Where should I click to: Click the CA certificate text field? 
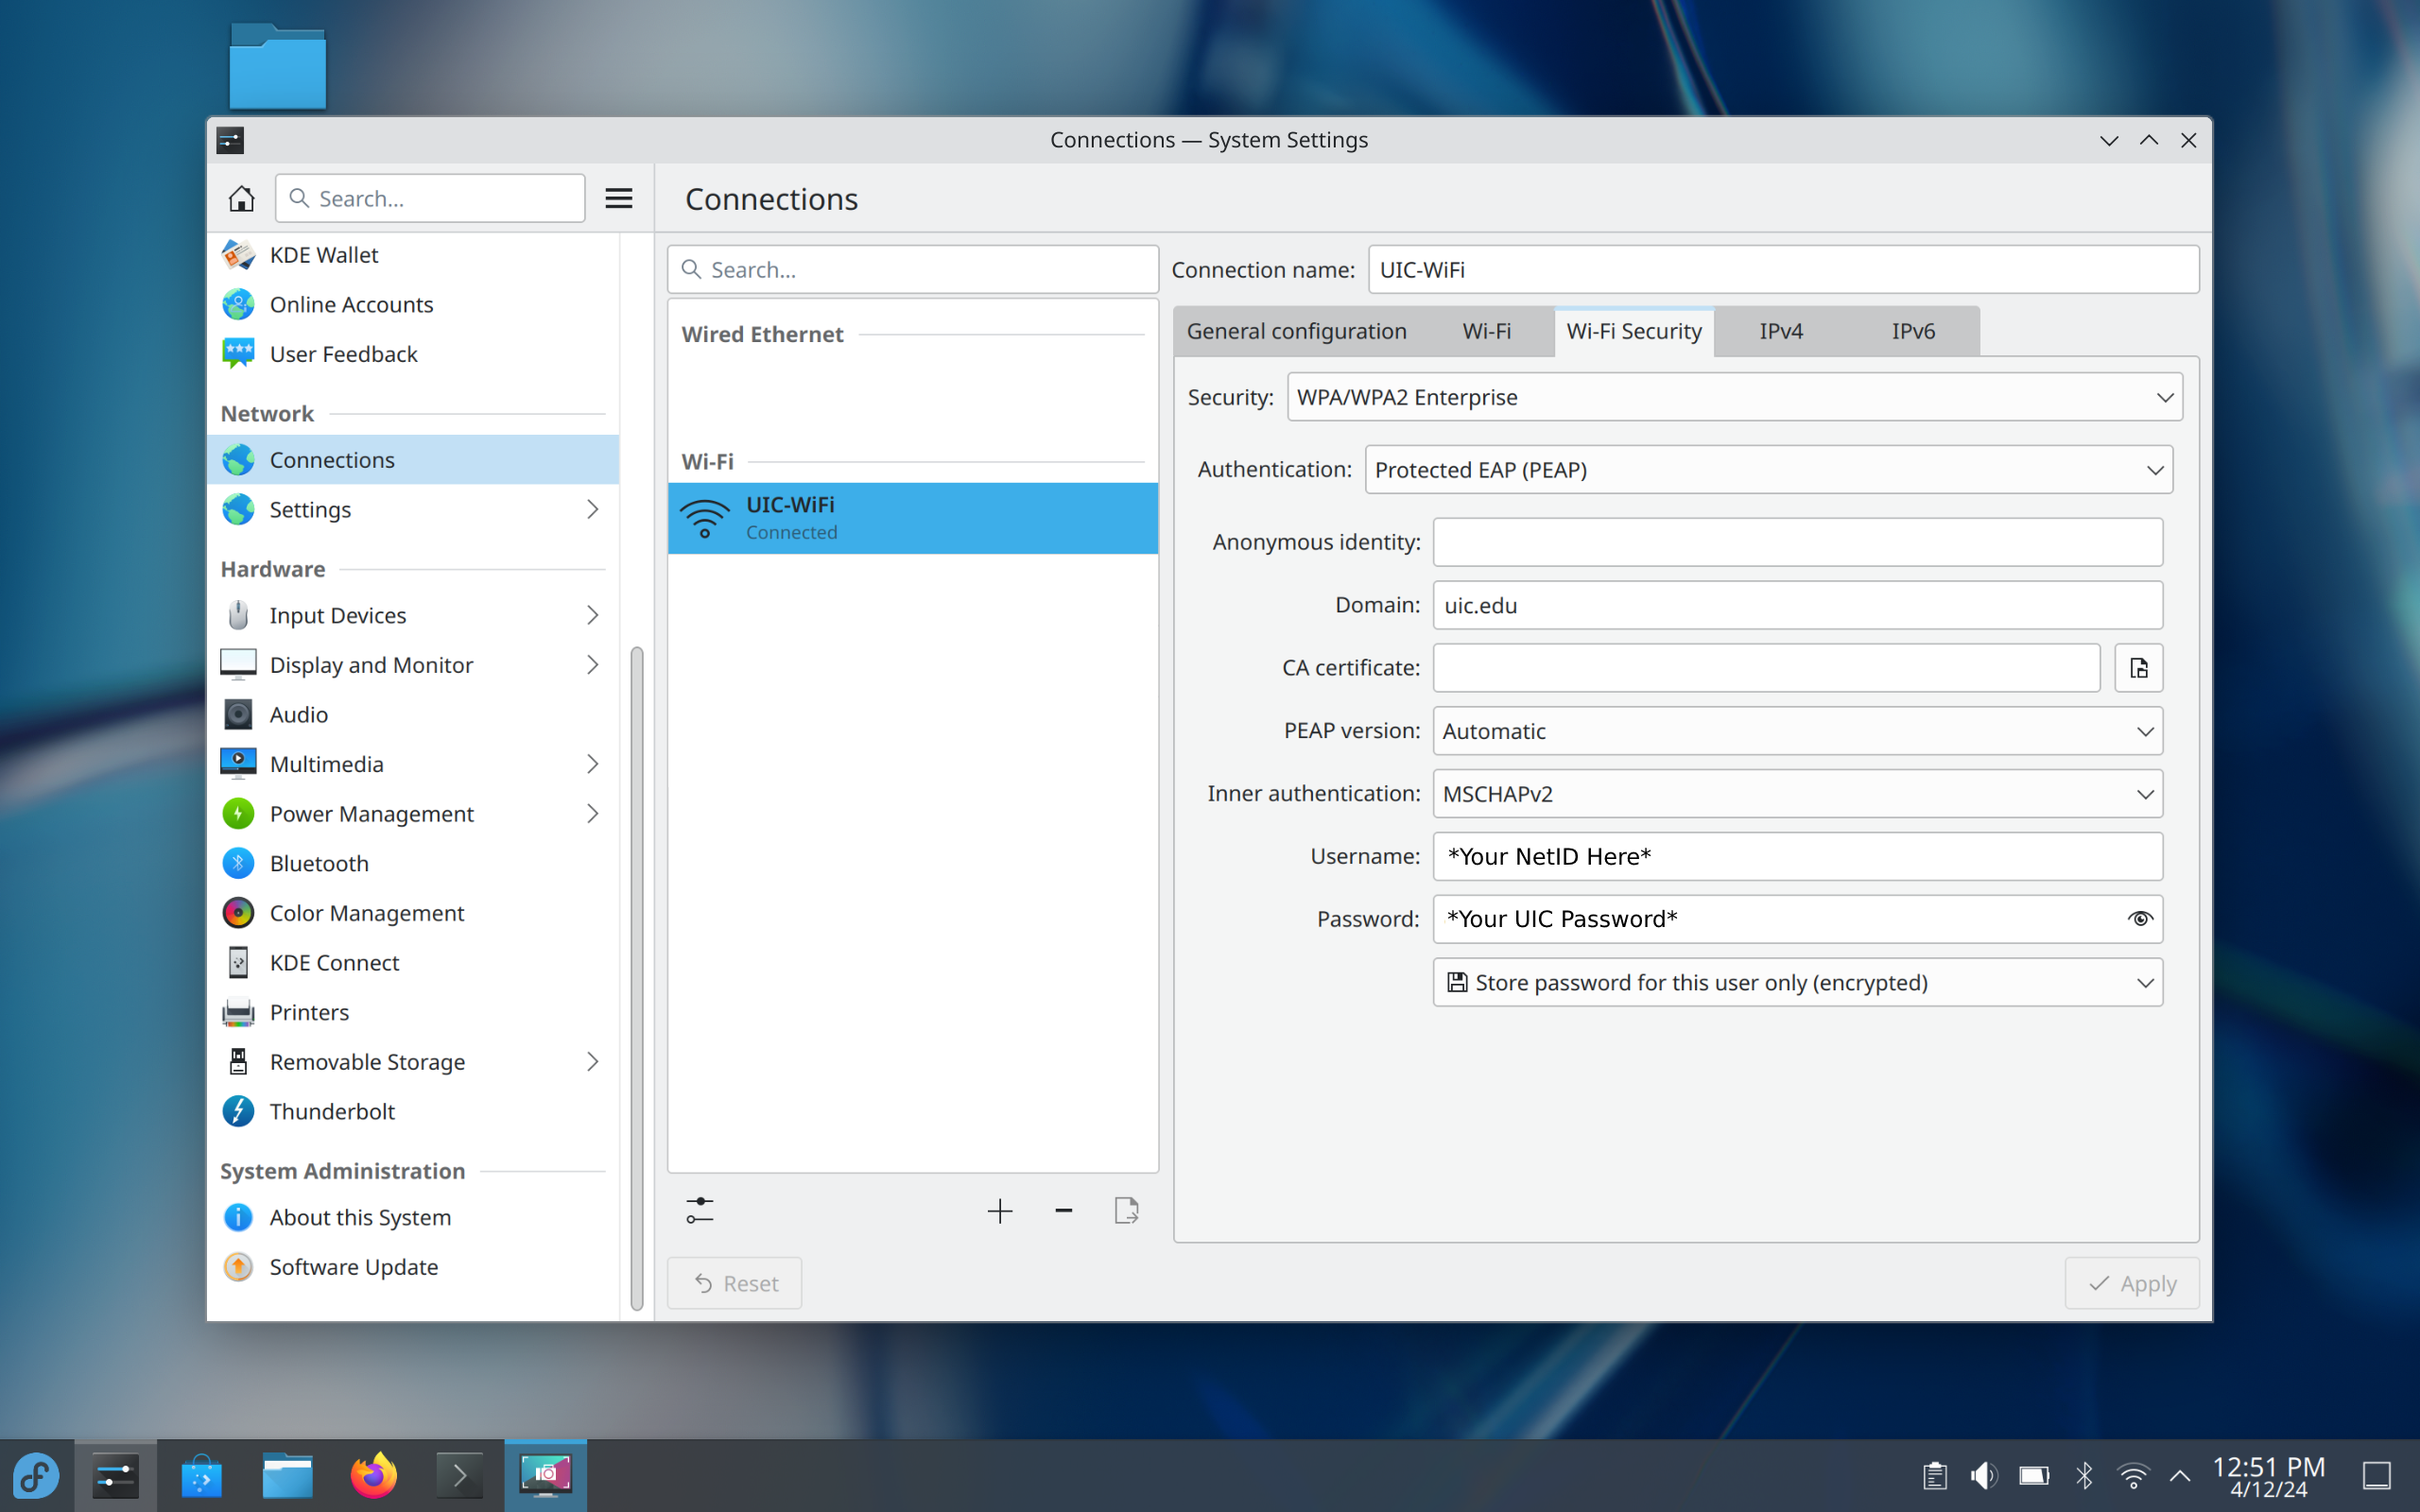pyautogui.click(x=1766, y=668)
